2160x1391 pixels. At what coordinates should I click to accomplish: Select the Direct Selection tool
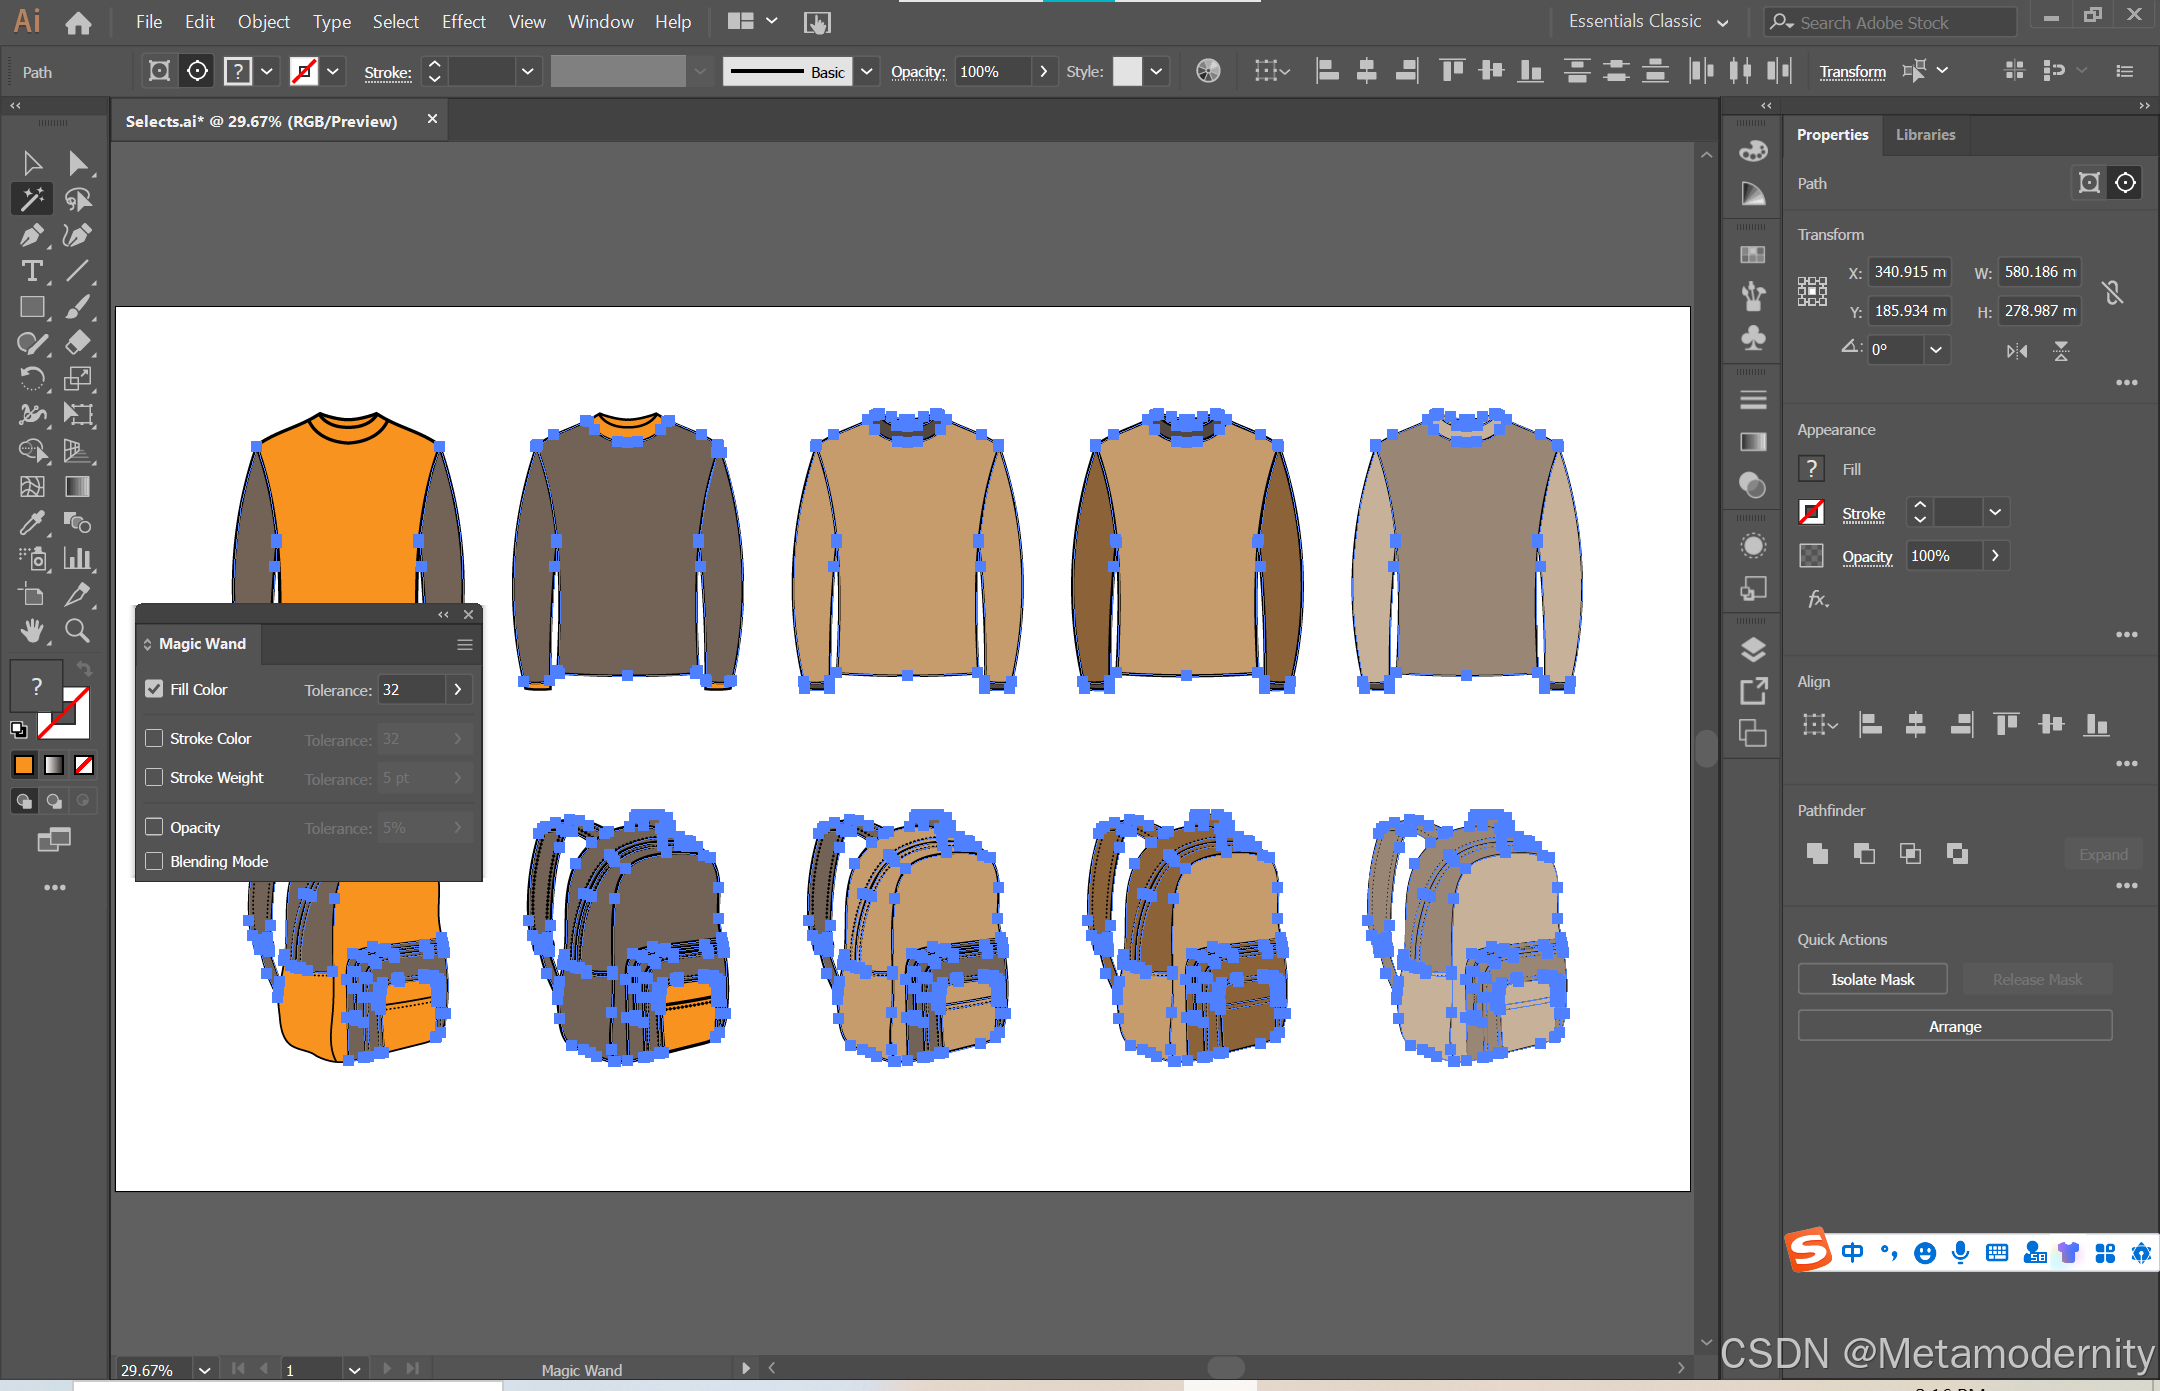pos(77,163)
